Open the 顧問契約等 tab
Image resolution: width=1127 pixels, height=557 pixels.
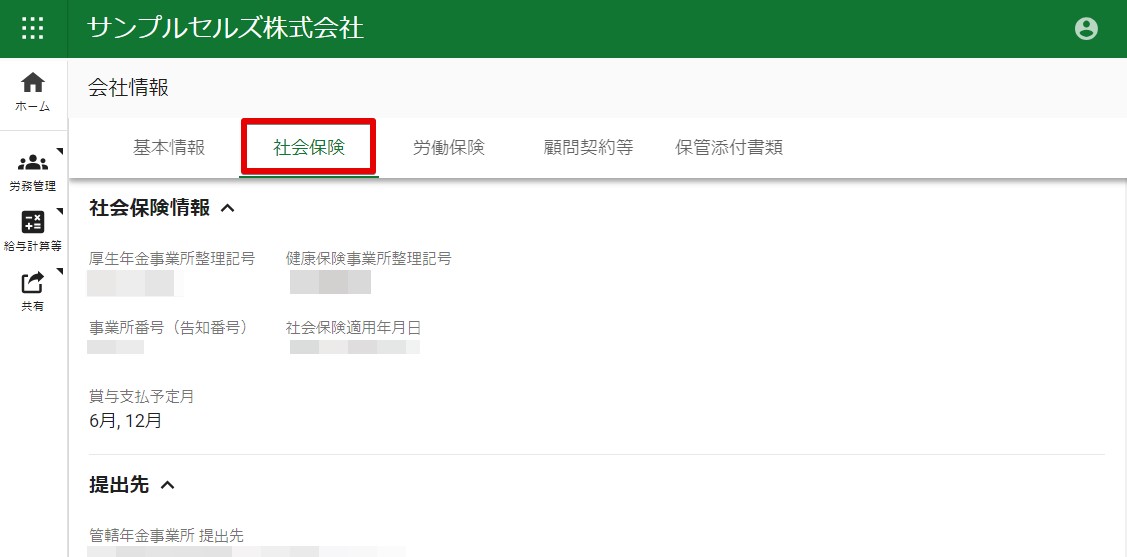[588, 148]
